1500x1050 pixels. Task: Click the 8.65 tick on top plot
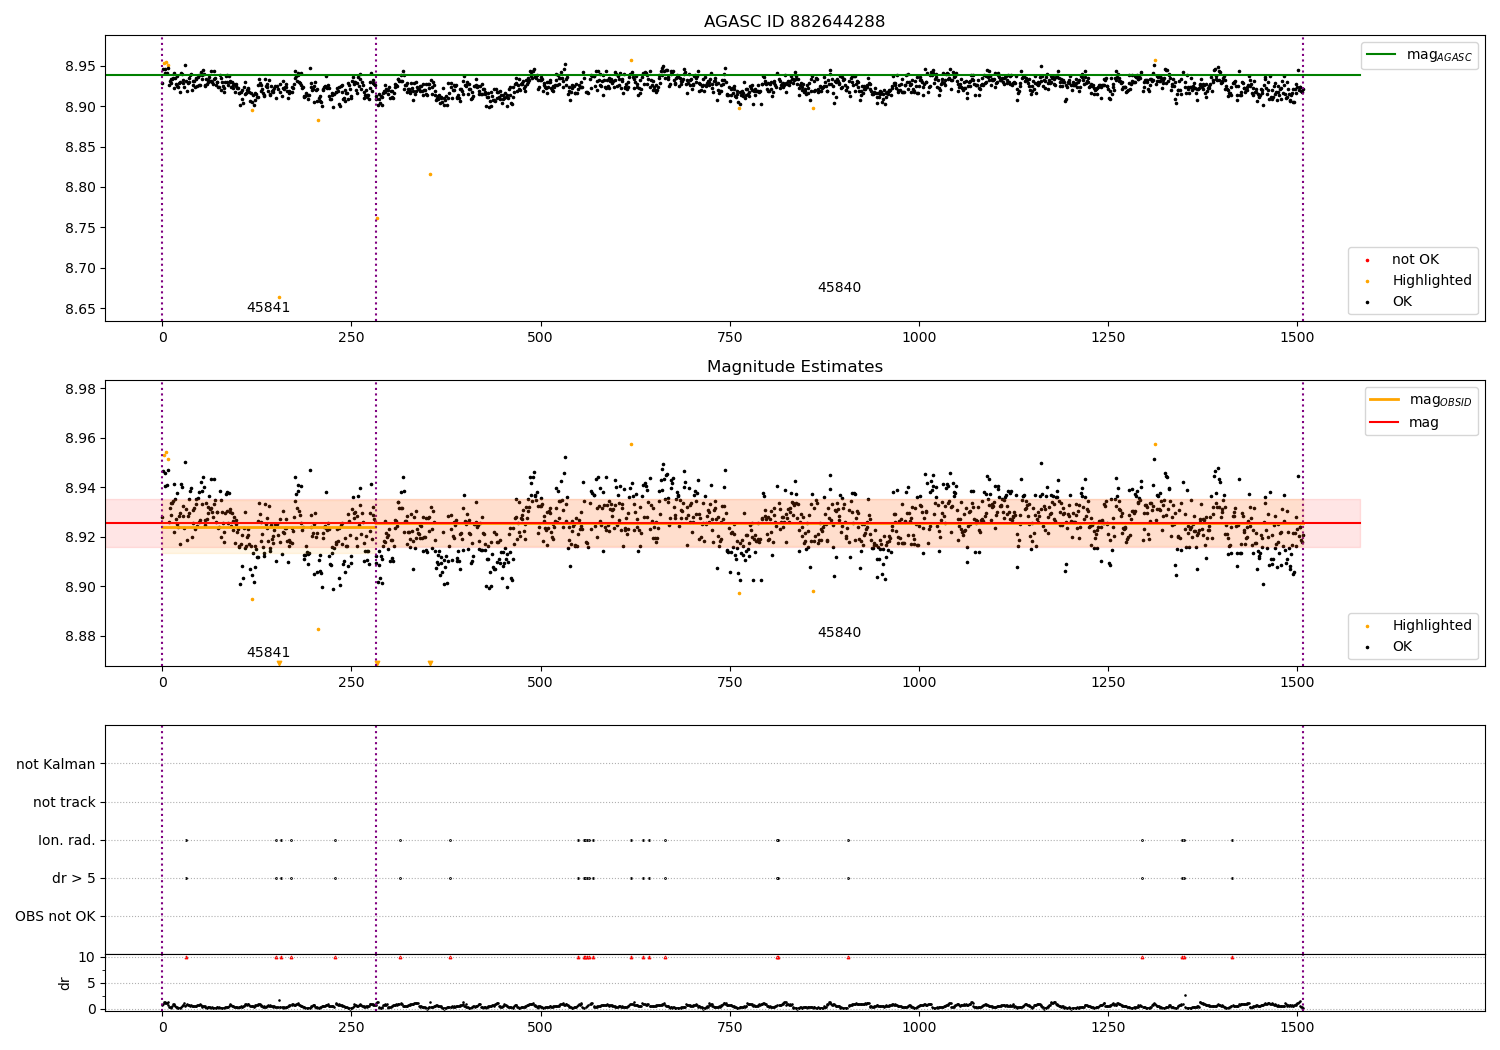(x=81, y=309)
